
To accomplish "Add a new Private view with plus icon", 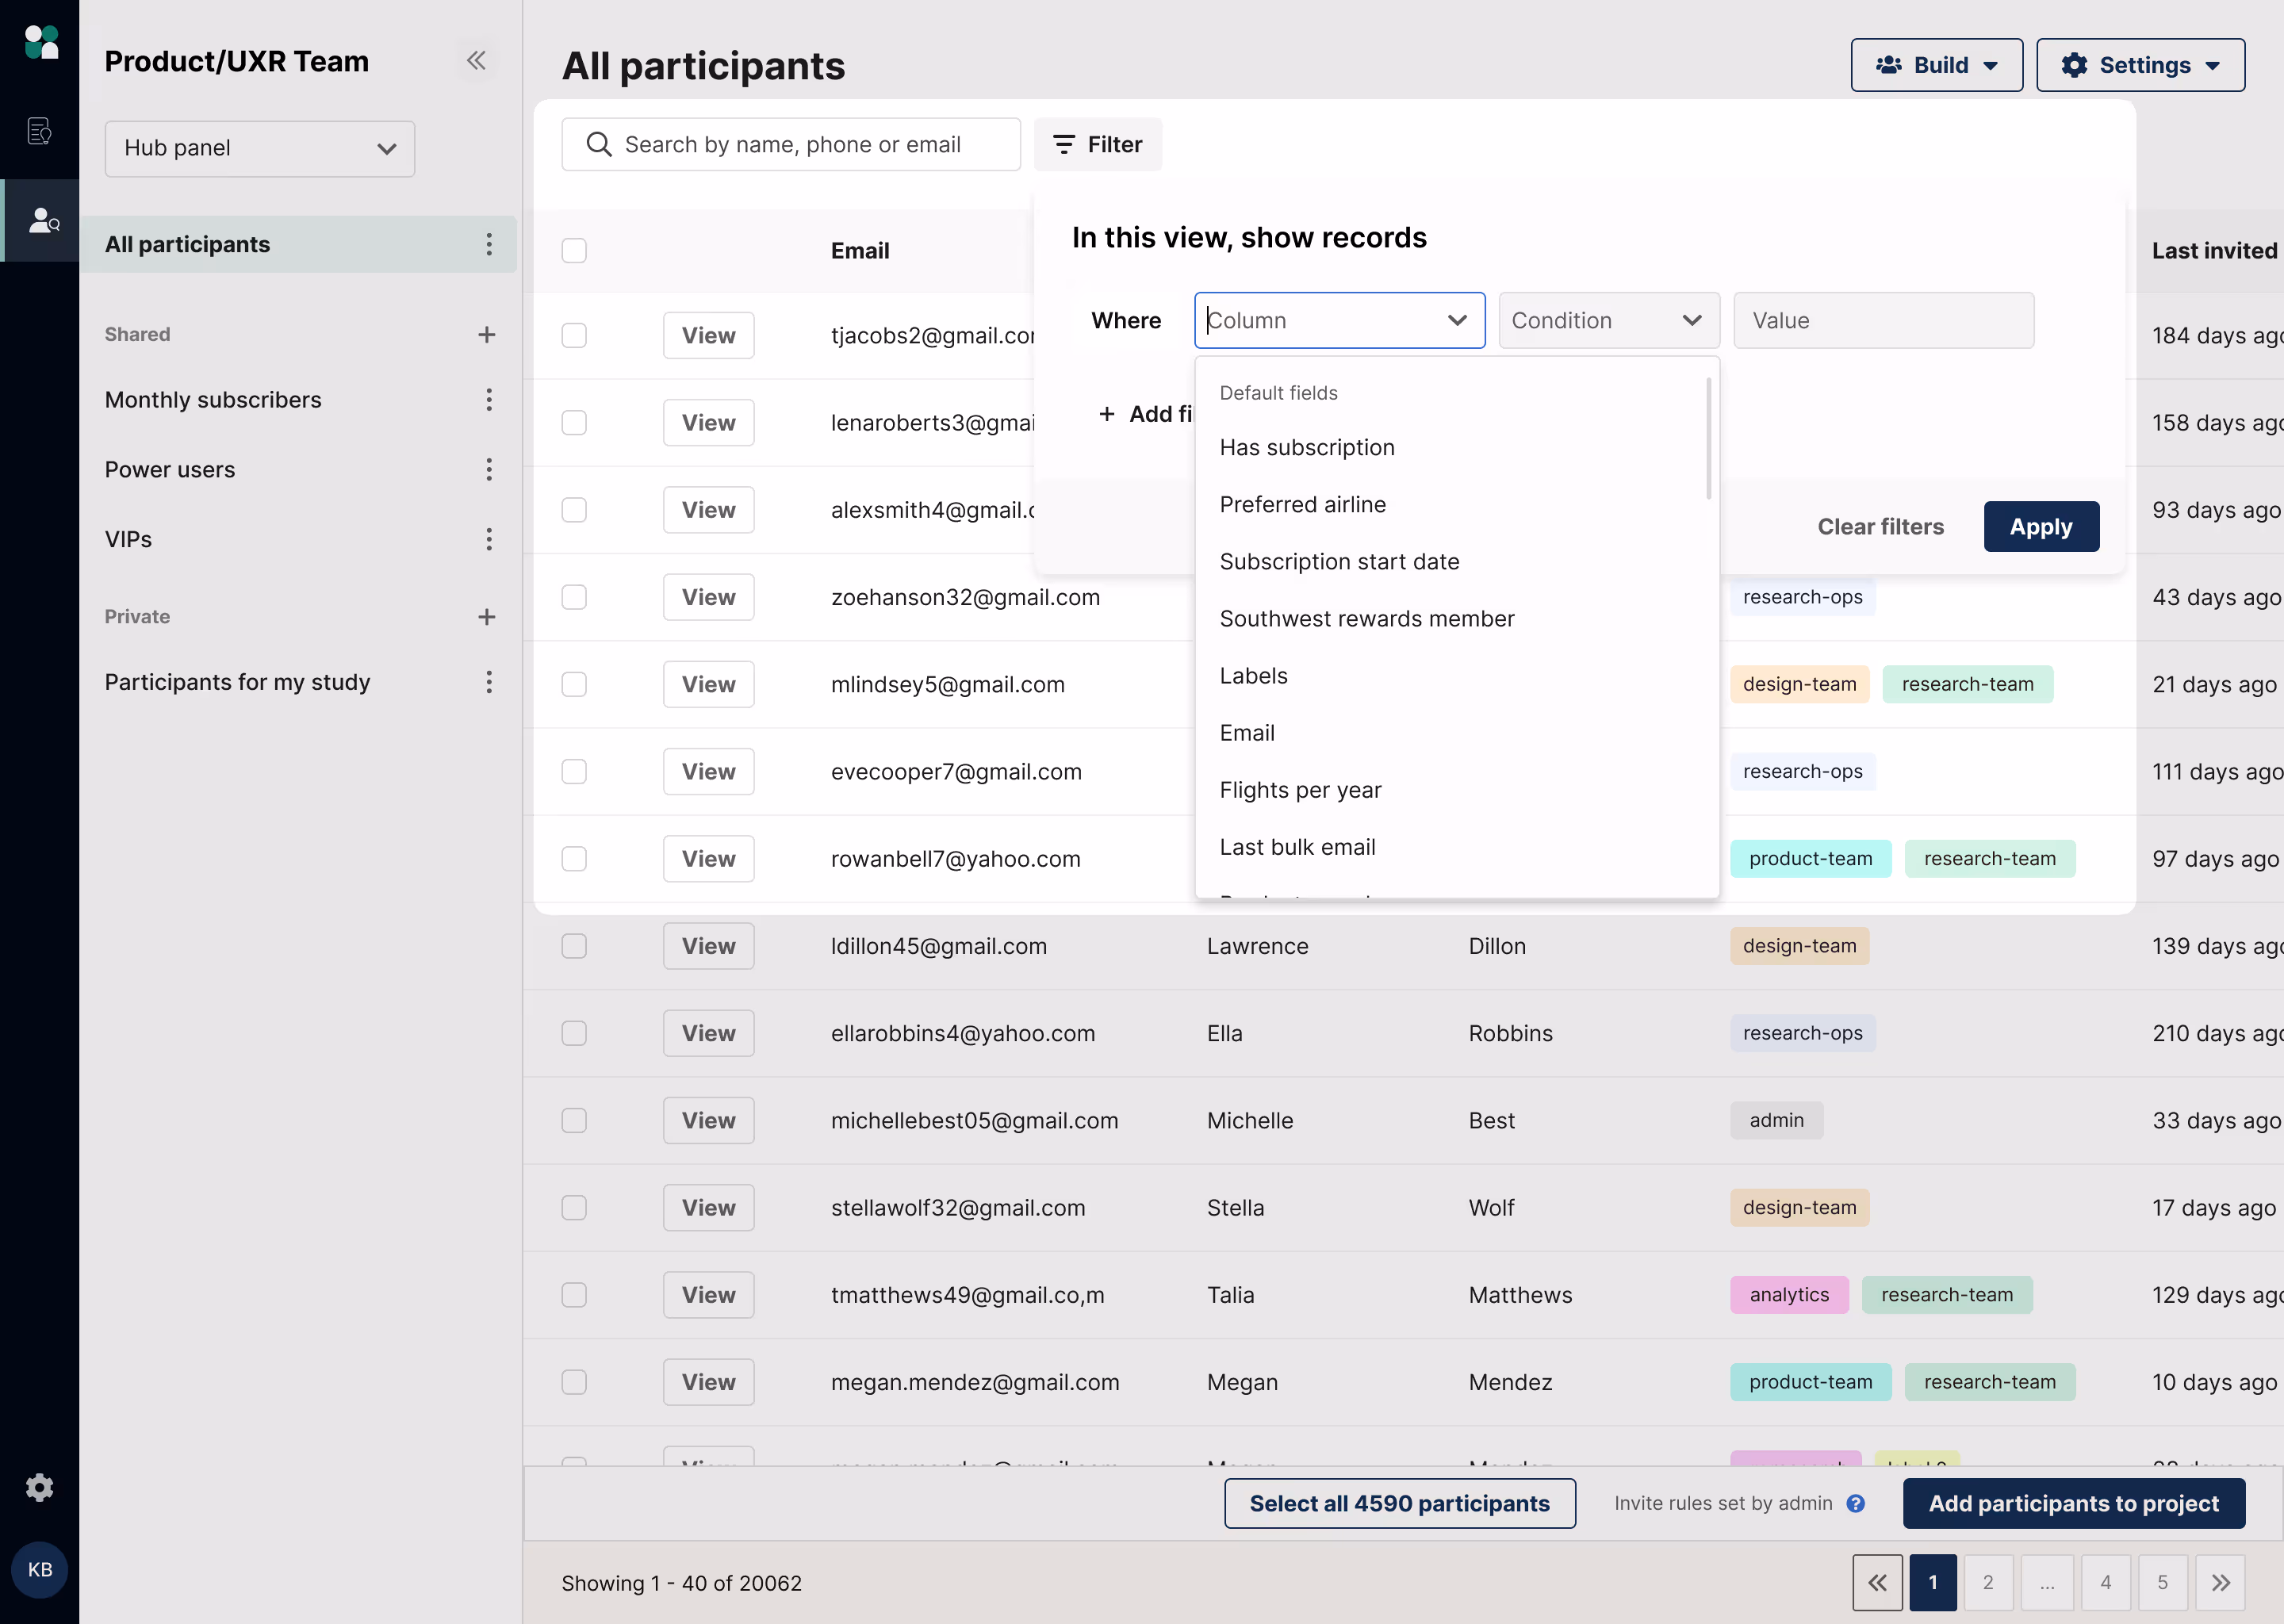I will tap(486, 617).
